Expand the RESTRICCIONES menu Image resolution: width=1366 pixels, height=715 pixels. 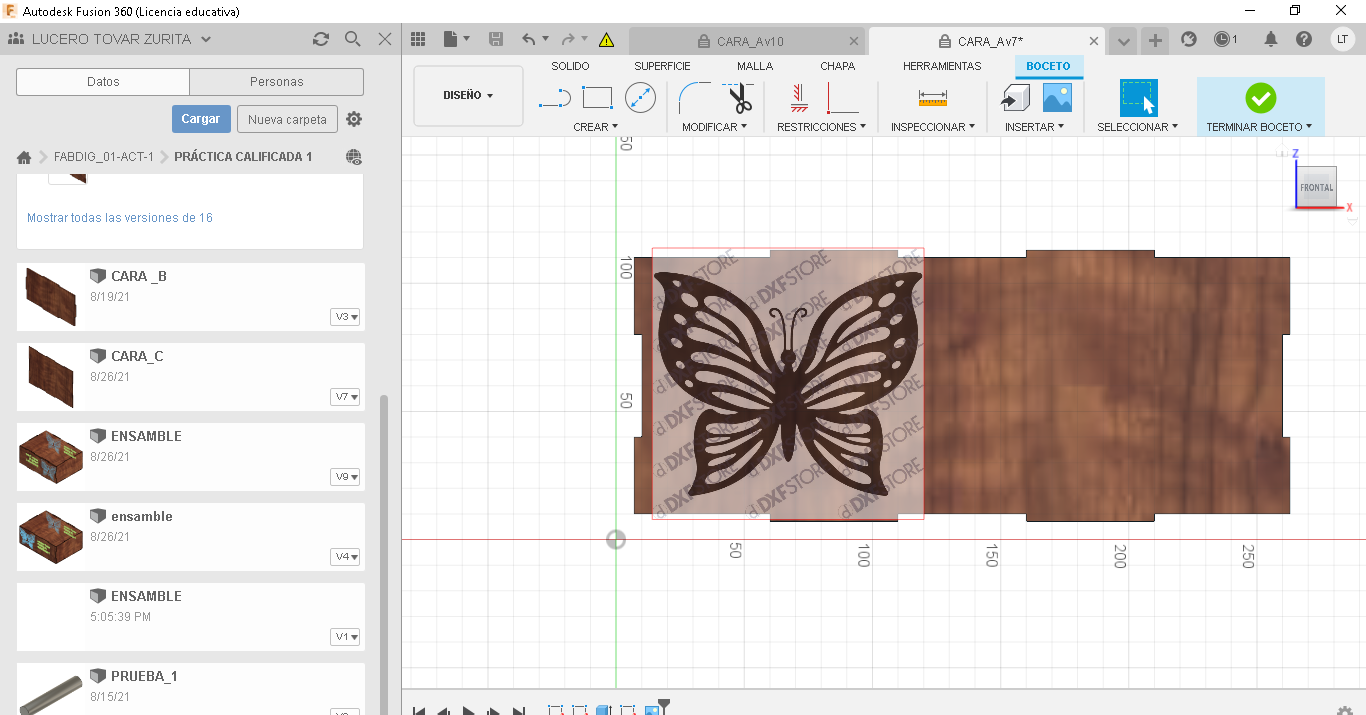tap(821, 127)
